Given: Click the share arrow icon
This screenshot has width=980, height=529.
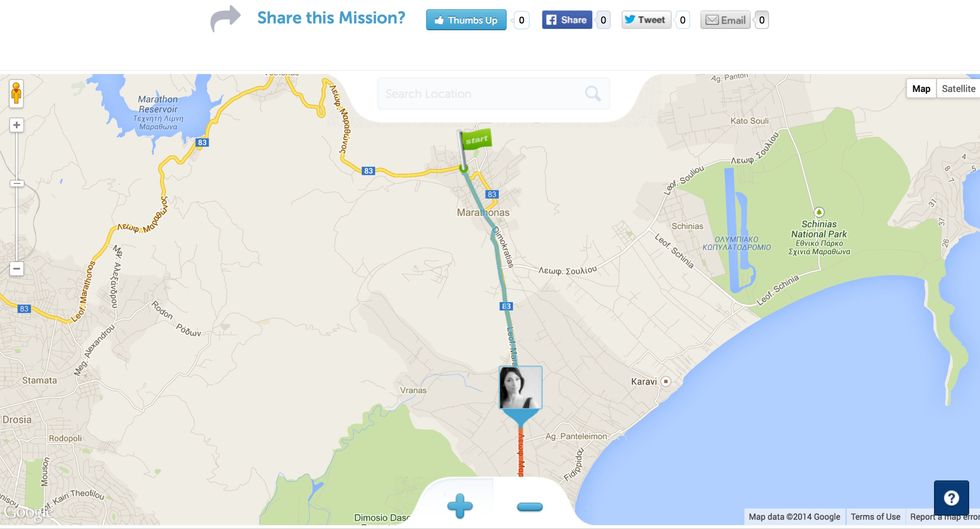Looking at the screenshot, I should (225, 18).
